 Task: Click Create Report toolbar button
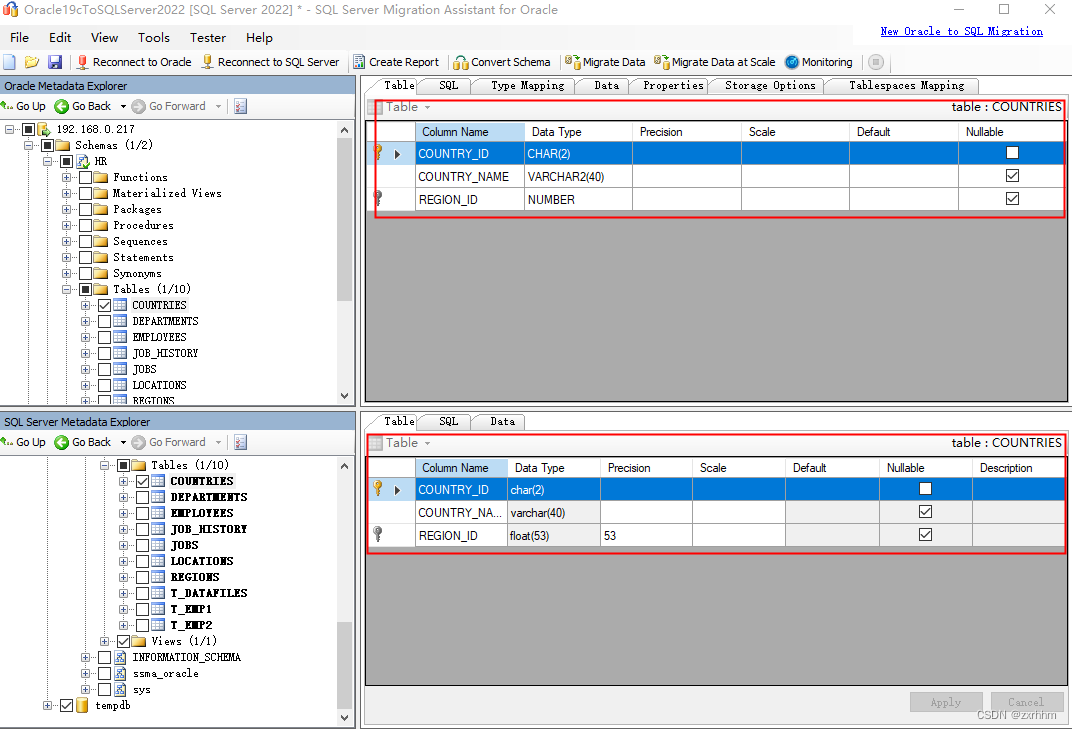[x=396, y=62]
